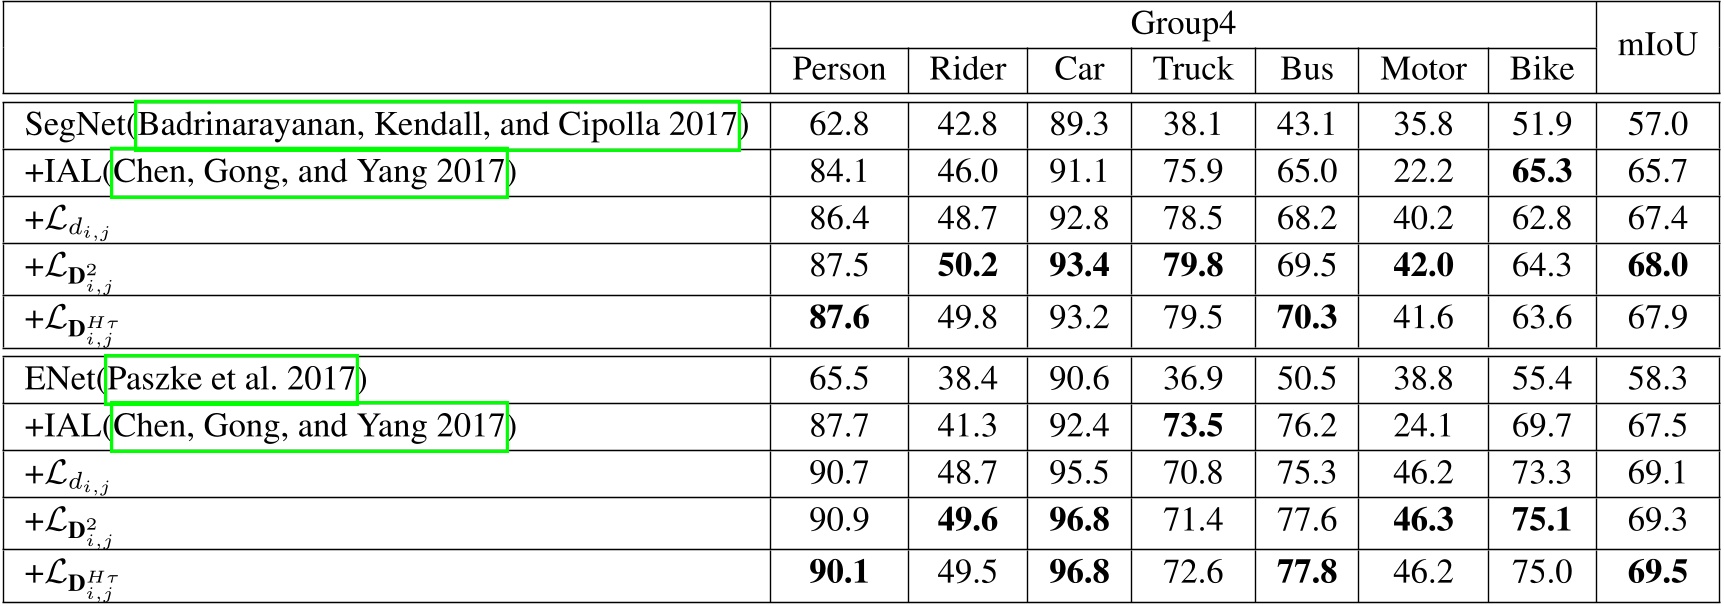Viewport: 1724px width, 606px height.
Task: Click the bold 73.5 Truck value
Action: click(1193, 427)
